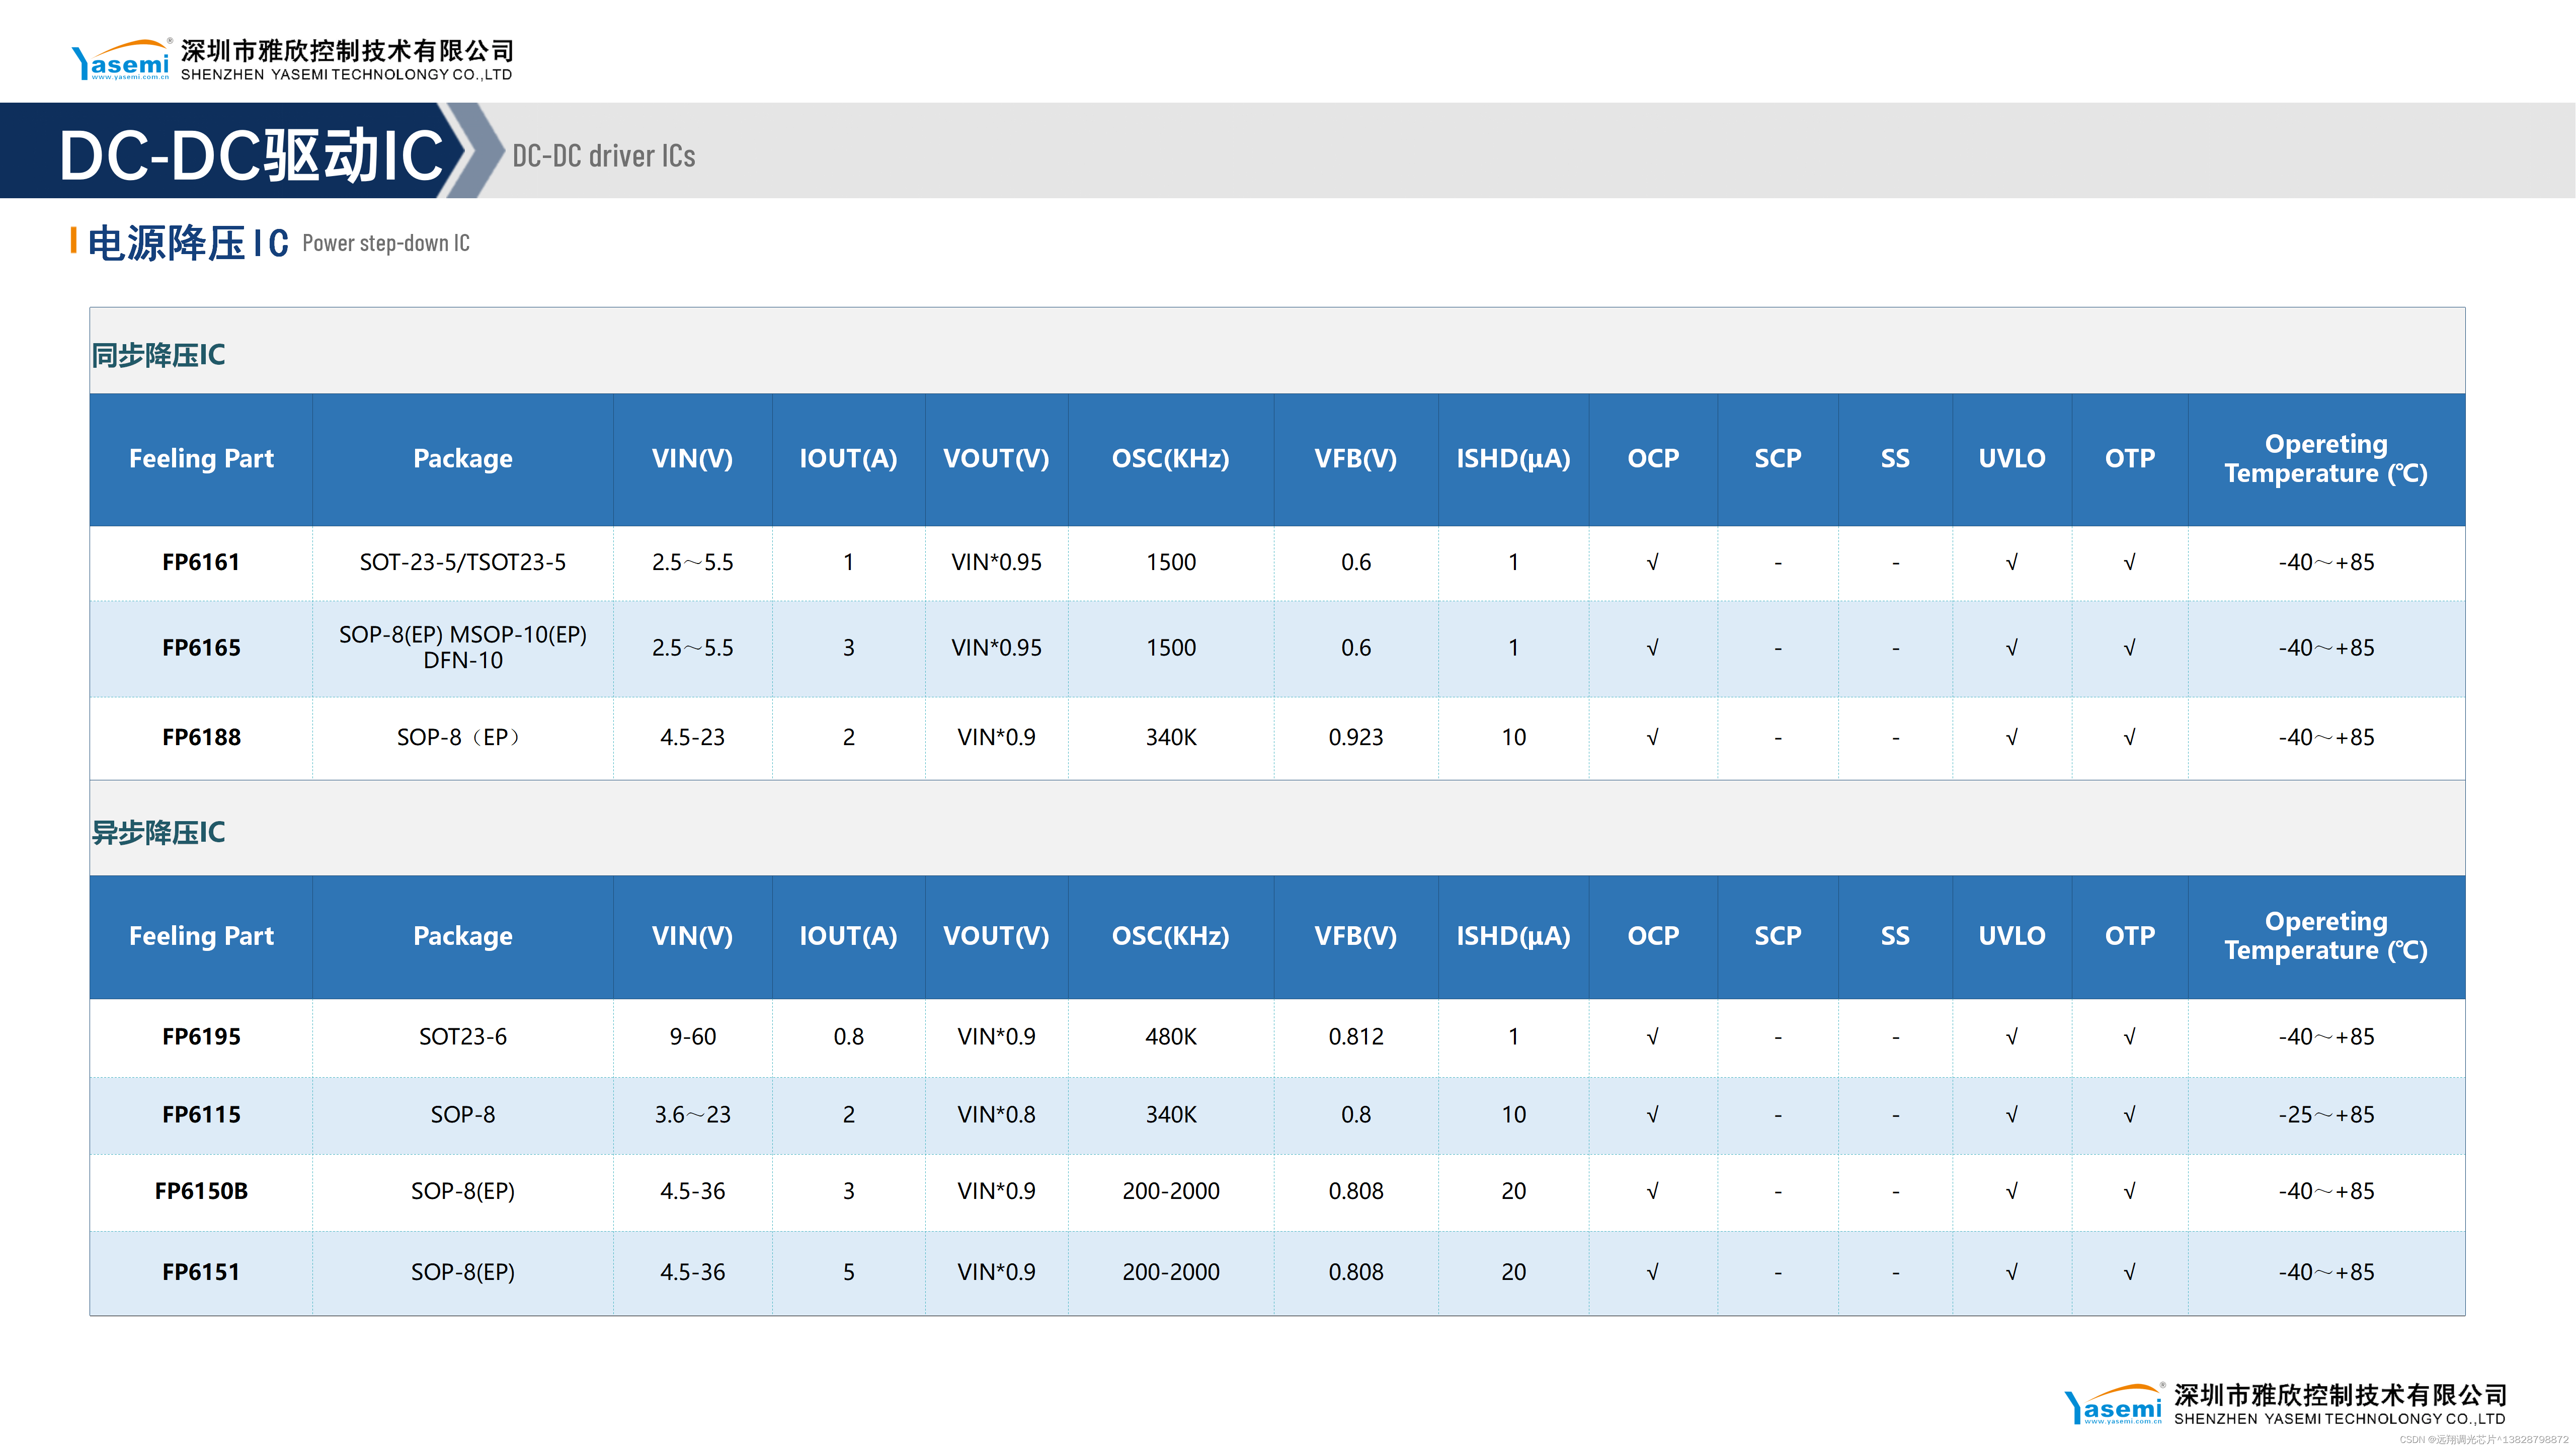The width and height of the screenshot is (2576, 1449).
Task: Select the 同步降压IC section header
Action: click(x=159, y=355)
